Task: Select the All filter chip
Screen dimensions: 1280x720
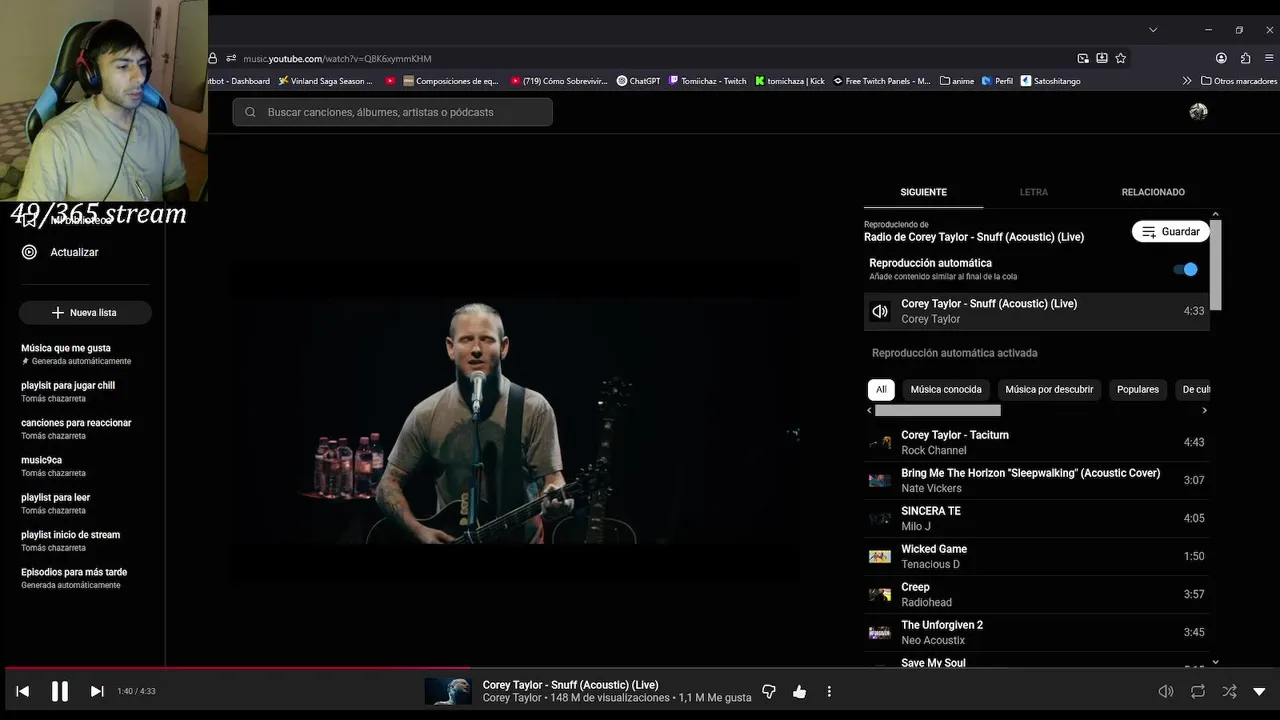Action: pos(881,389)
